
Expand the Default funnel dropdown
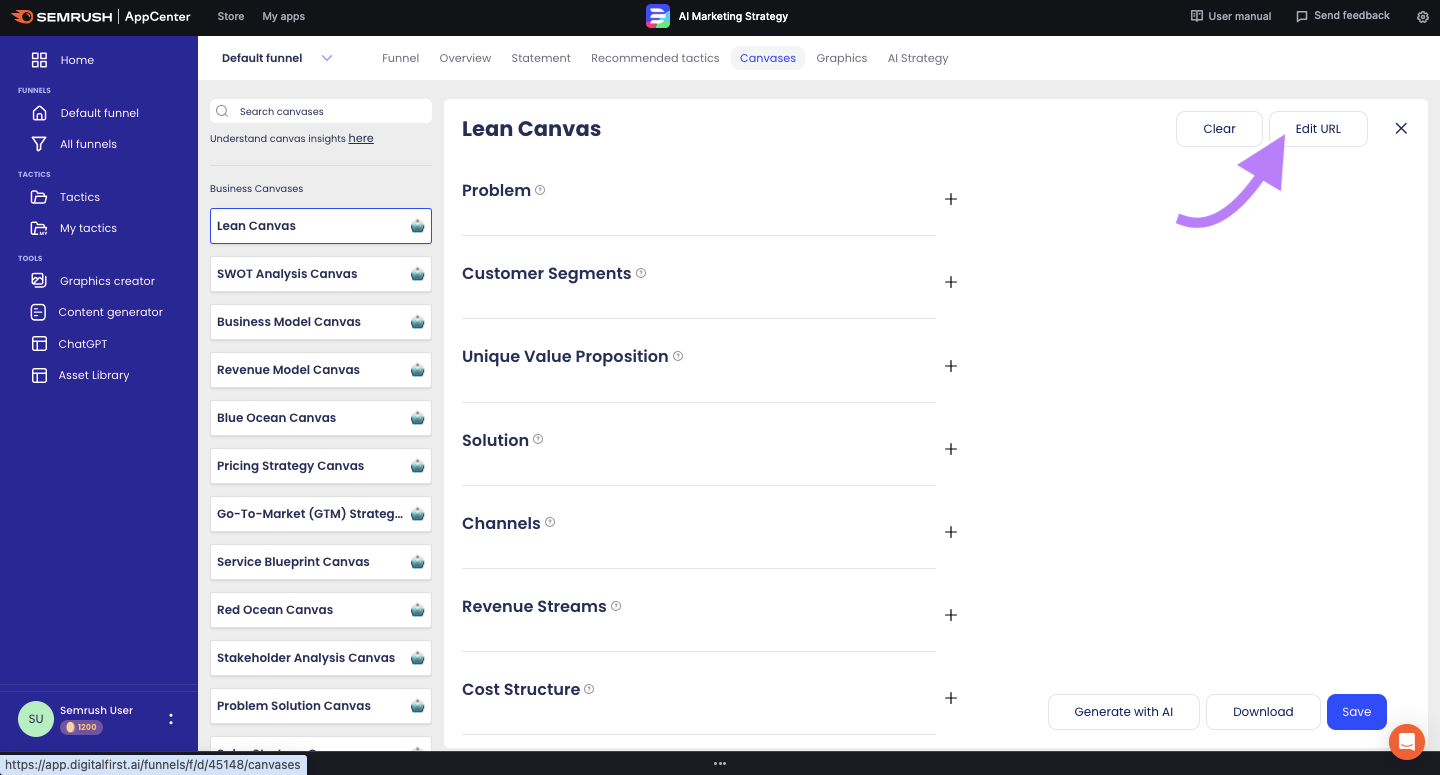[x=327, y=58]
